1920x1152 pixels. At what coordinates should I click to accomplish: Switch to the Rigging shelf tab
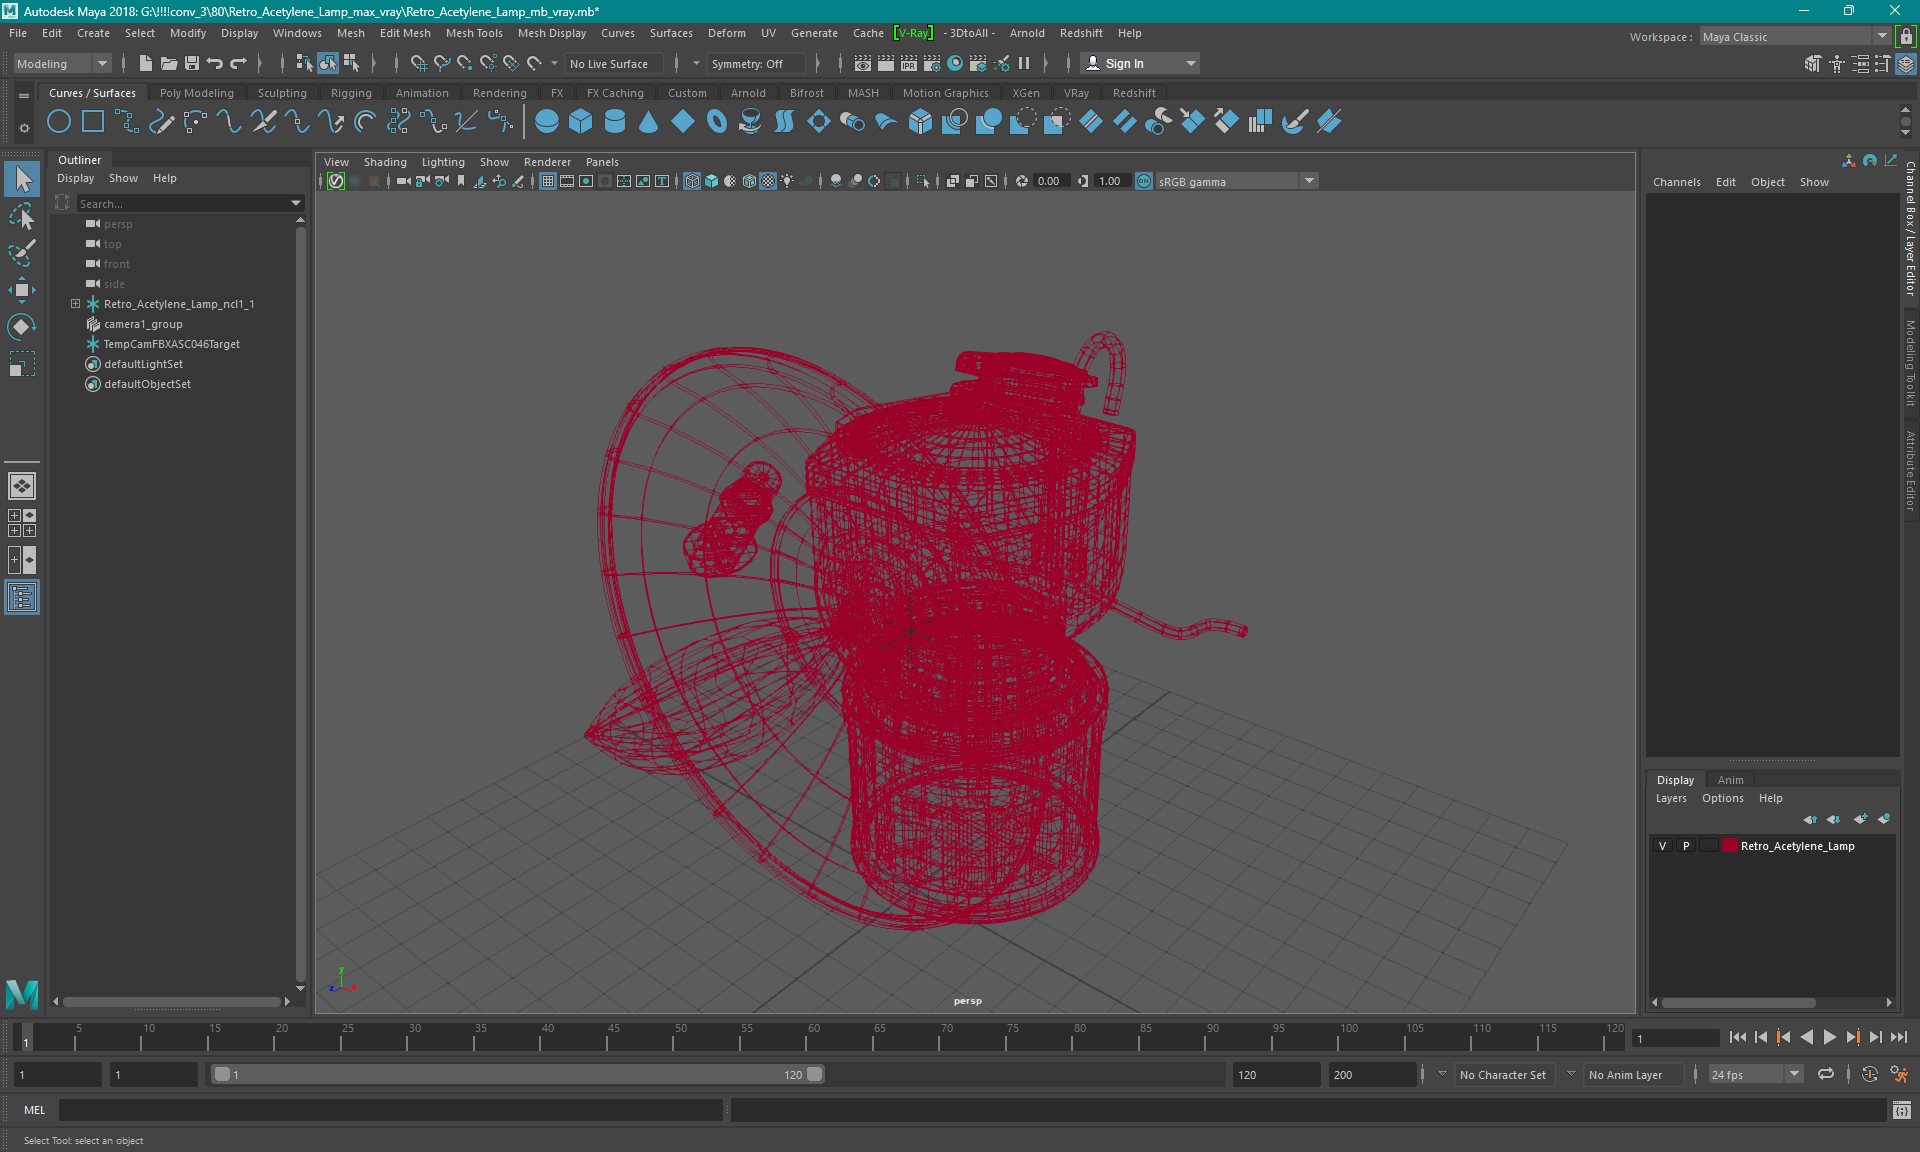click(x=351, y=93)
